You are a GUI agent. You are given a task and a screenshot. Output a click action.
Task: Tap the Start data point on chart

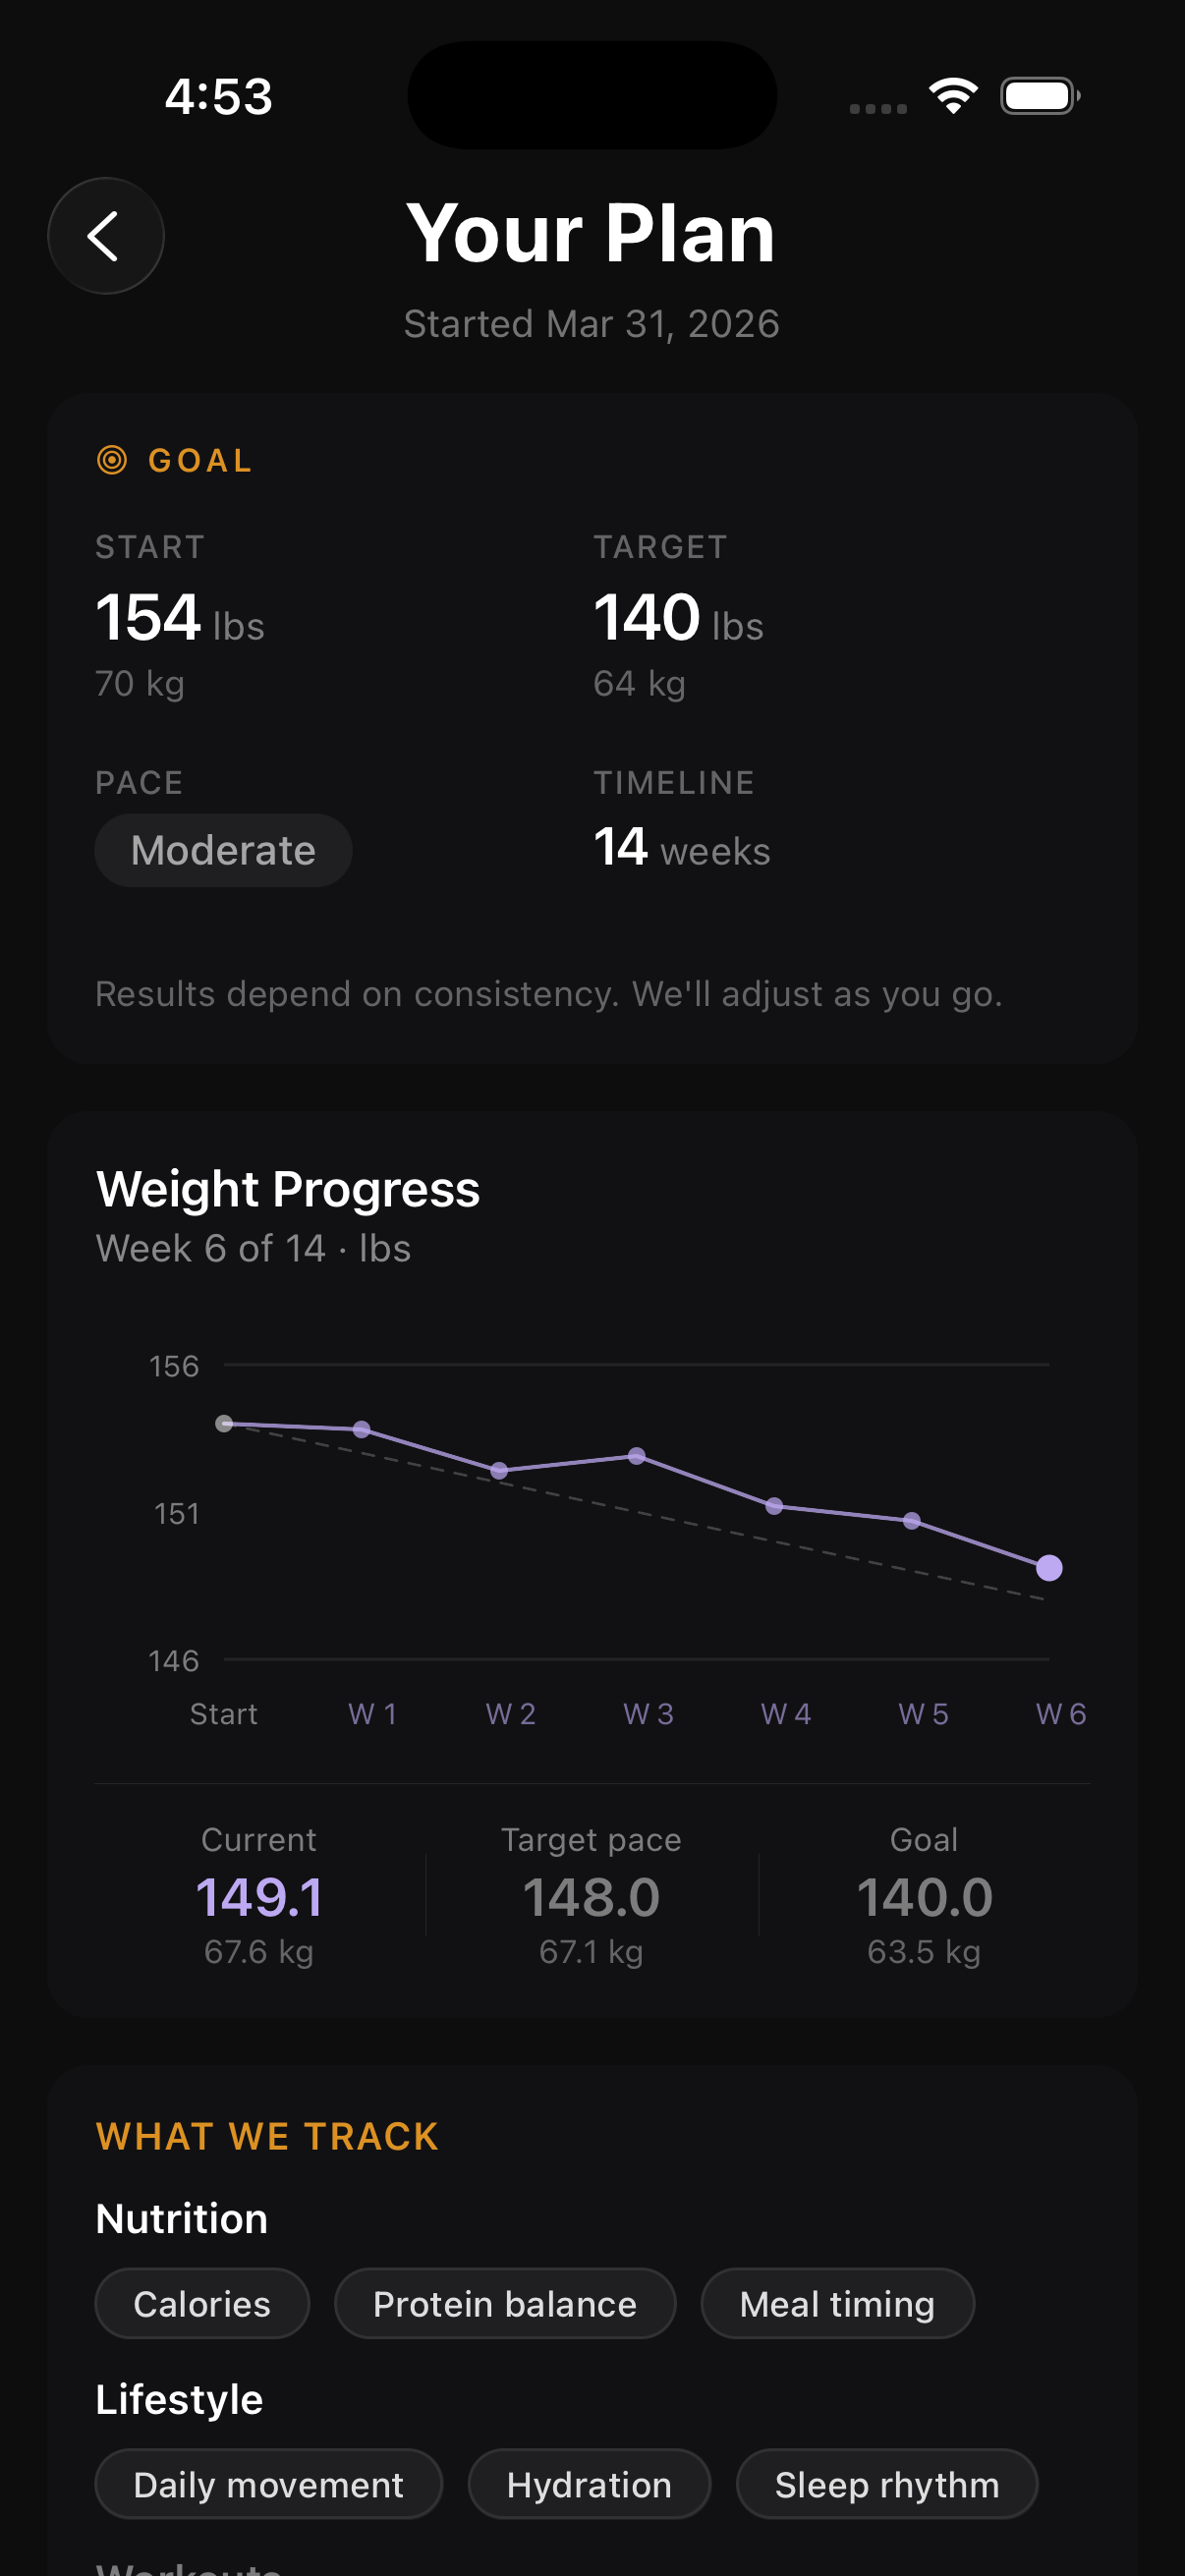pyautogui.click(x=224, y=1425)
